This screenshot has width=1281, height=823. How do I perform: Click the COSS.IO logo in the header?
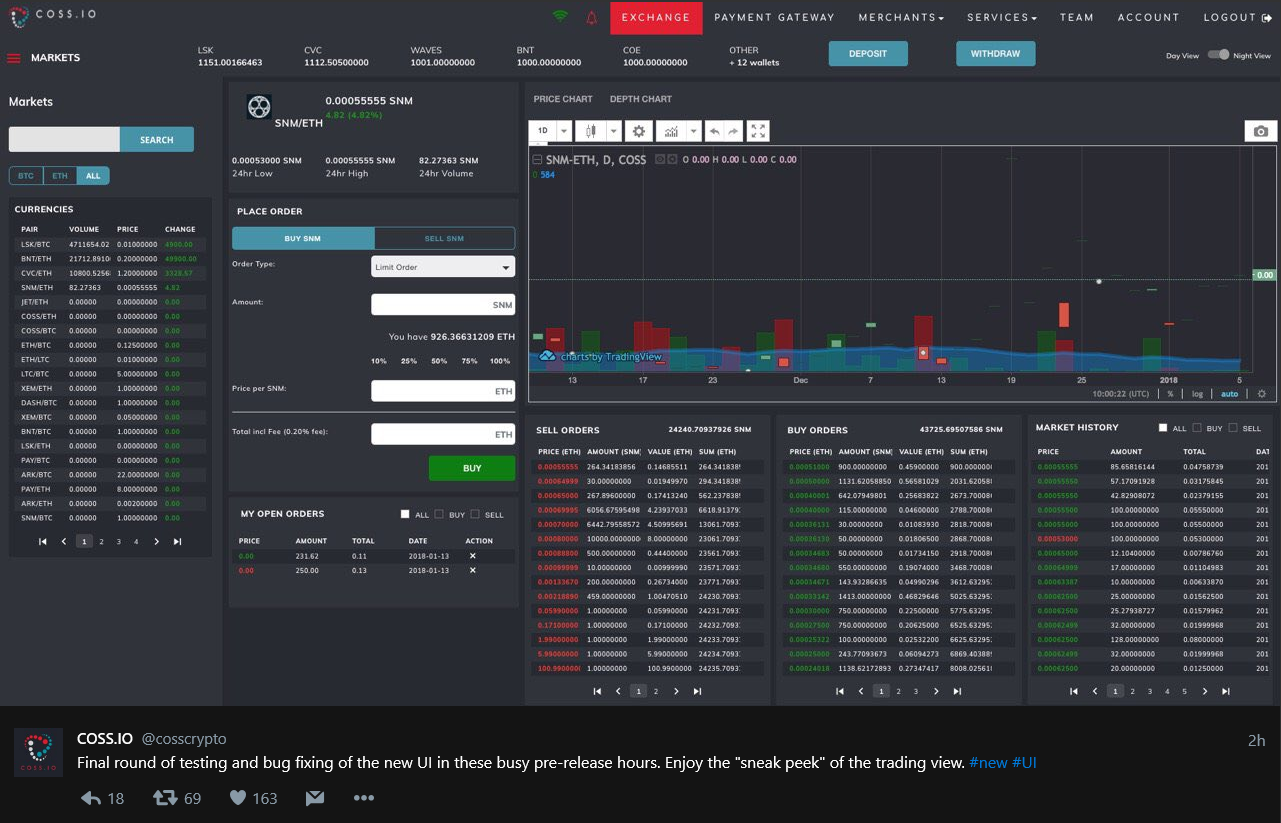(x=52, y=17)
